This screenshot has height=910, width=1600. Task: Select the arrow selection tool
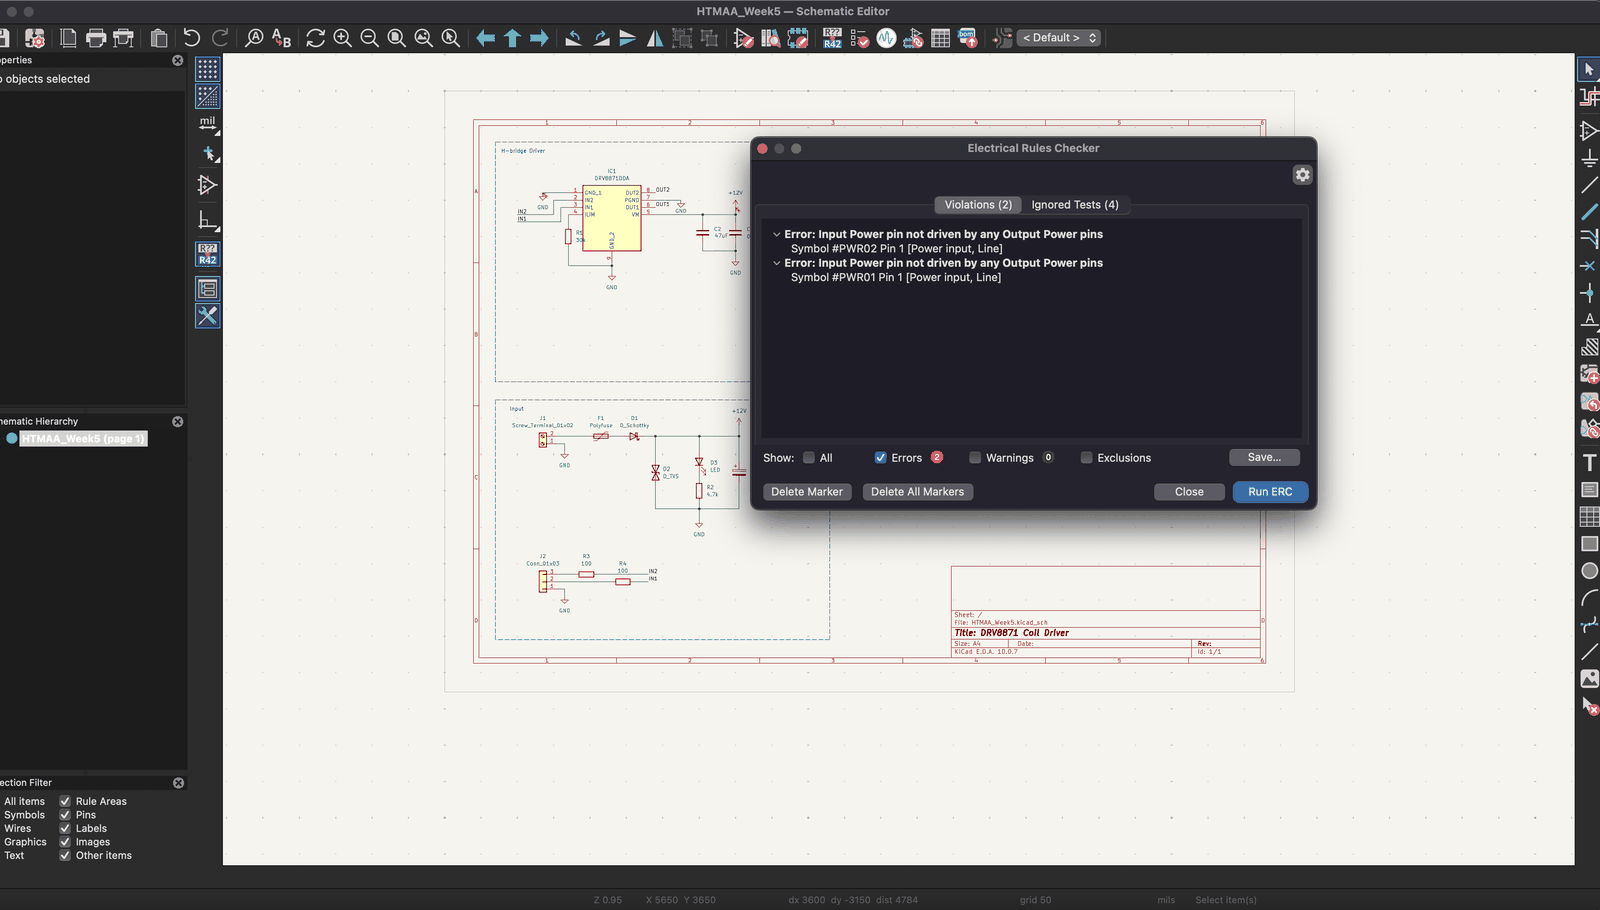tap(1589, 69)
